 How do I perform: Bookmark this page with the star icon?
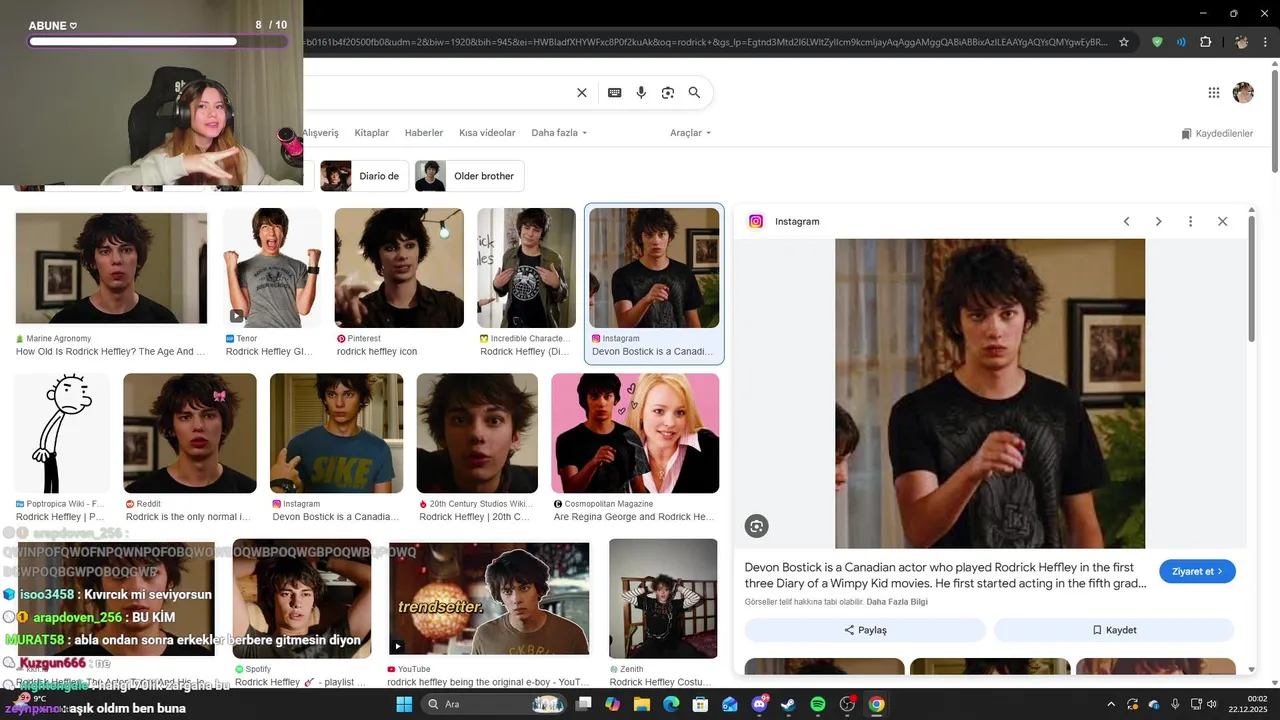[1124, 42]
